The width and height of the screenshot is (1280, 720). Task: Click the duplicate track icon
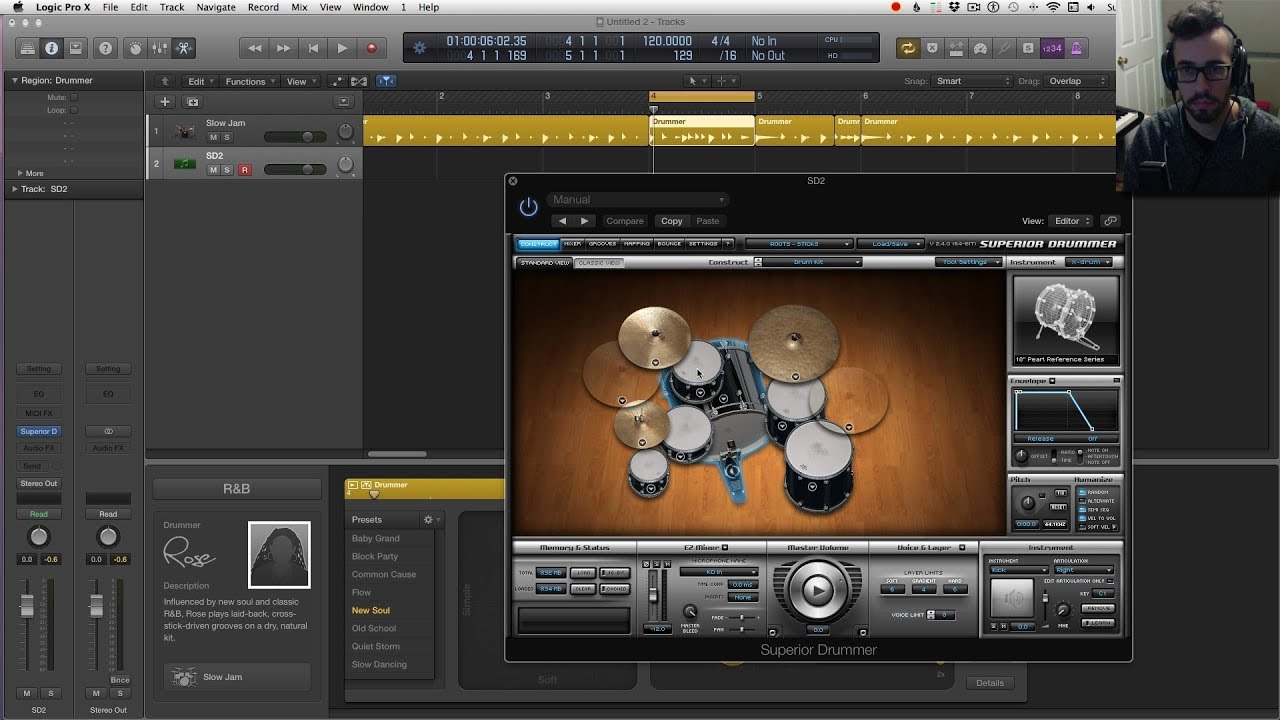pyautogui.click(x=192, y=102)
